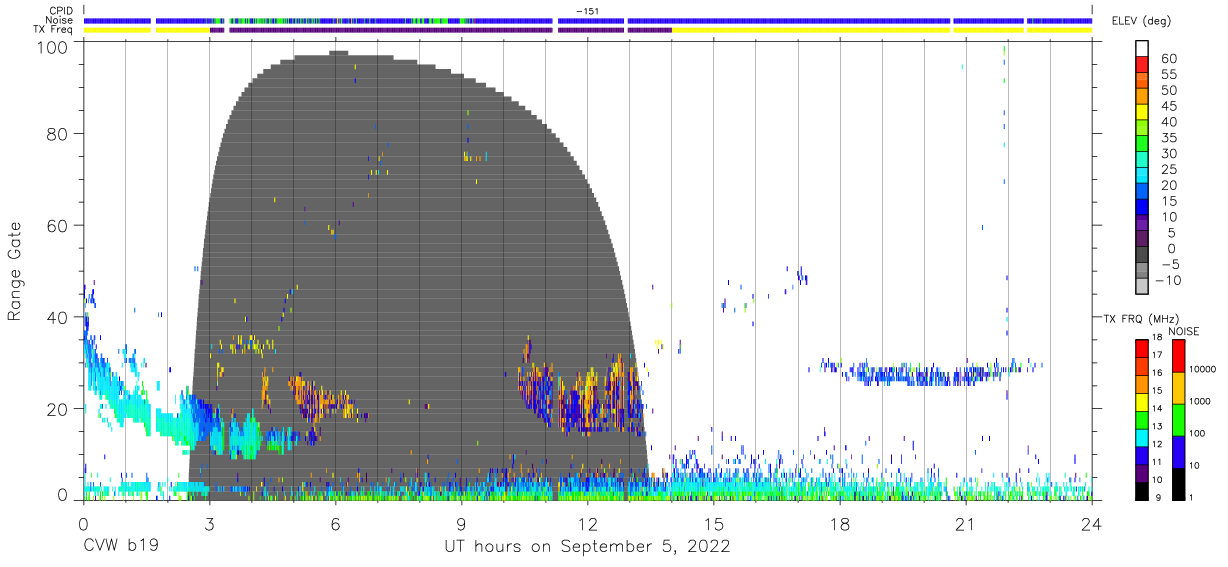The image size is (1228, 567).
Task: Select the yellow 40–45 degree elevation color segment
Action: (x=1142, y=114)
